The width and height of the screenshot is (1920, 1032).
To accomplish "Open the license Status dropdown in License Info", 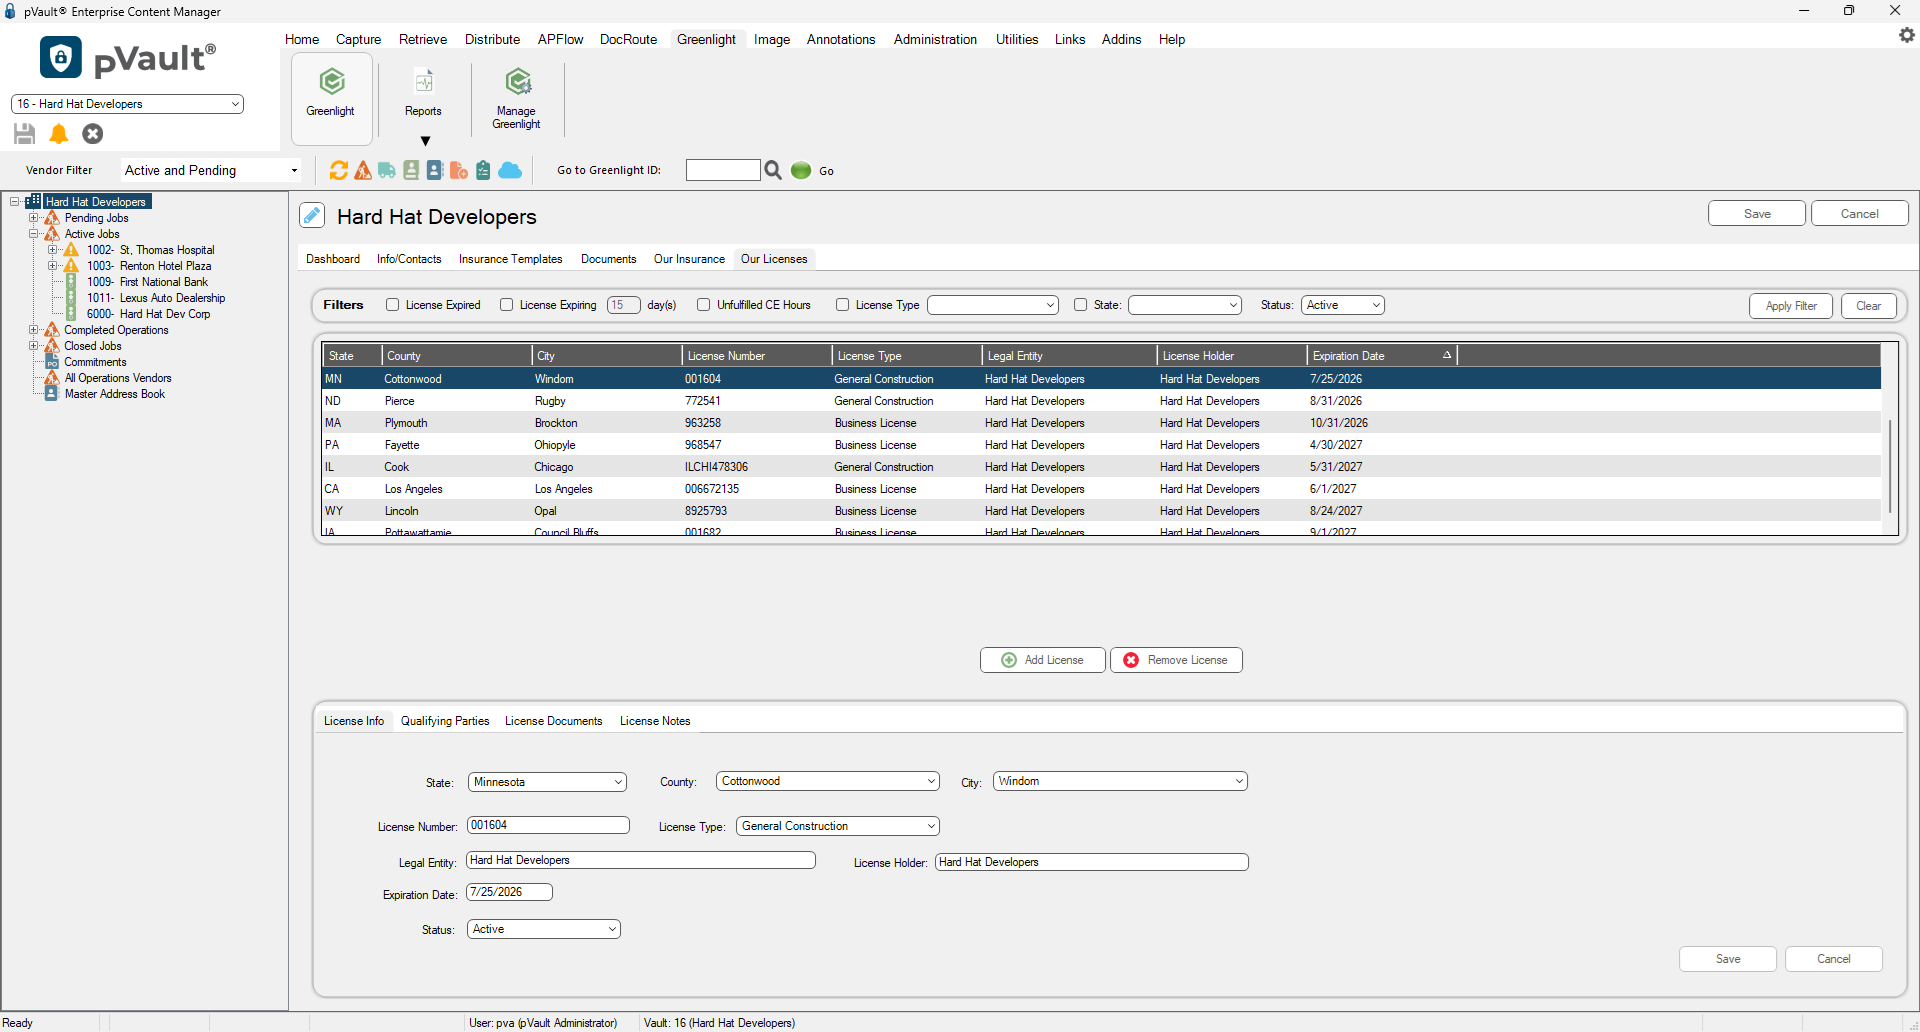I will (x=544, y=929).
